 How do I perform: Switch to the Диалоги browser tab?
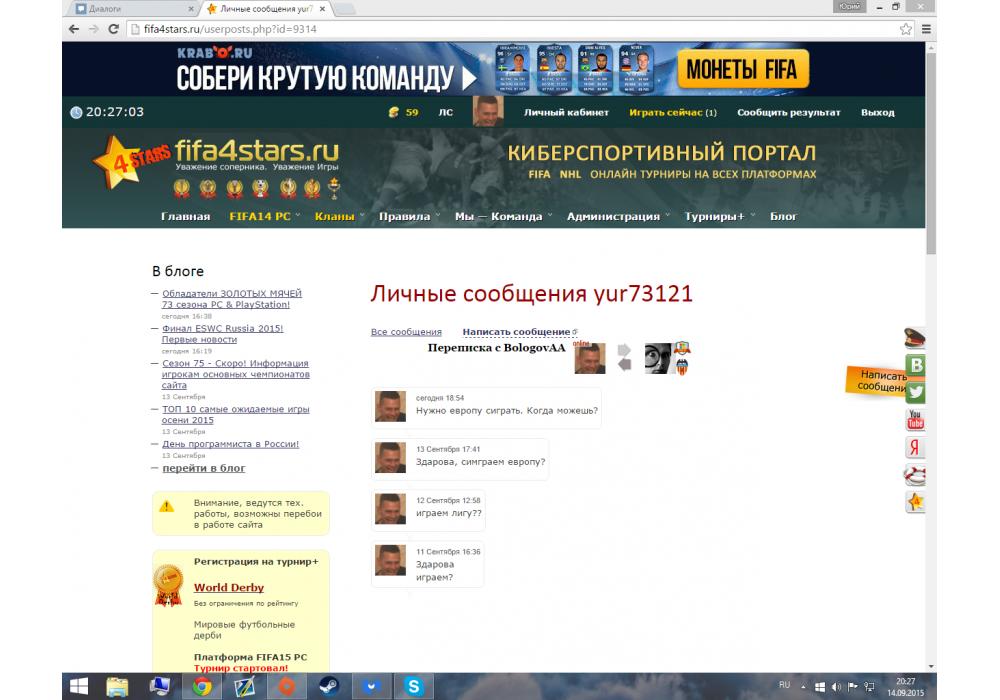coord(134,9)
